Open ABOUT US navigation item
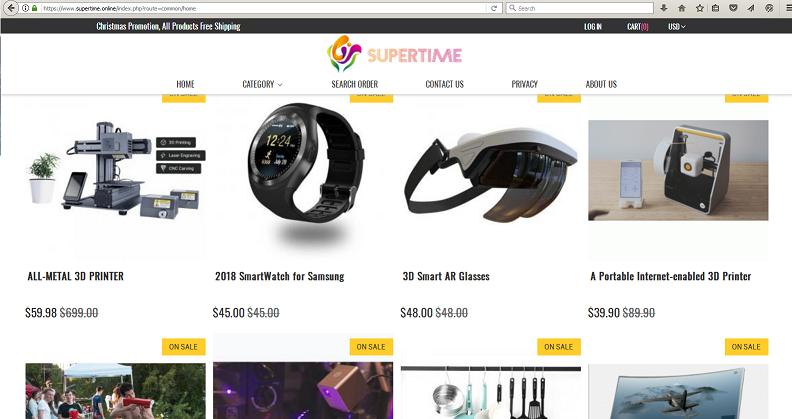 [x=601, y=84]
